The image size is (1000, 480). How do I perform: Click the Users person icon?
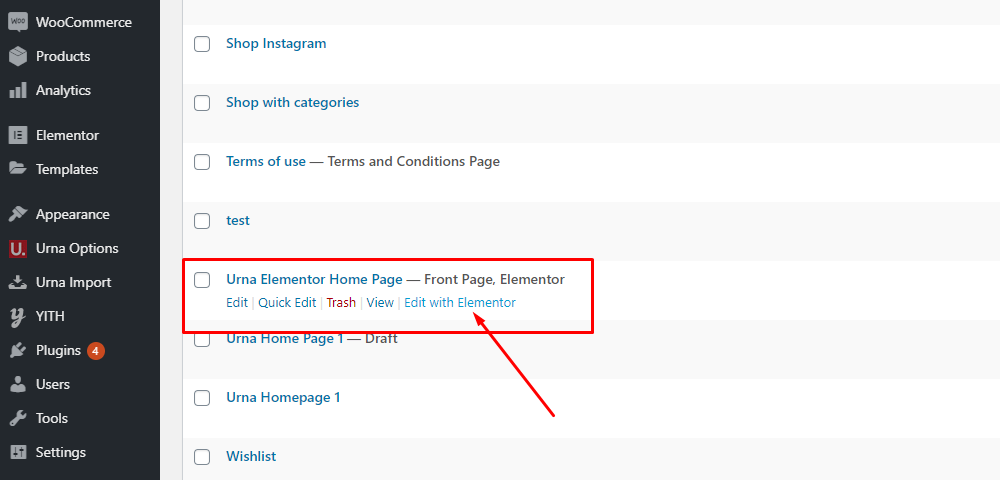pyautogui.click(x=18, y=384)
